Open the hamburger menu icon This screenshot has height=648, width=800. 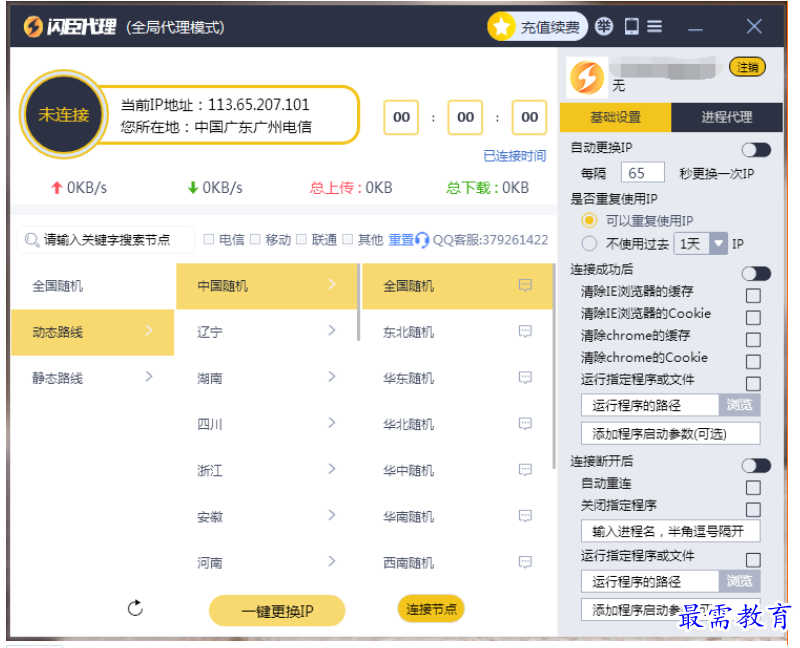point(655,26)
